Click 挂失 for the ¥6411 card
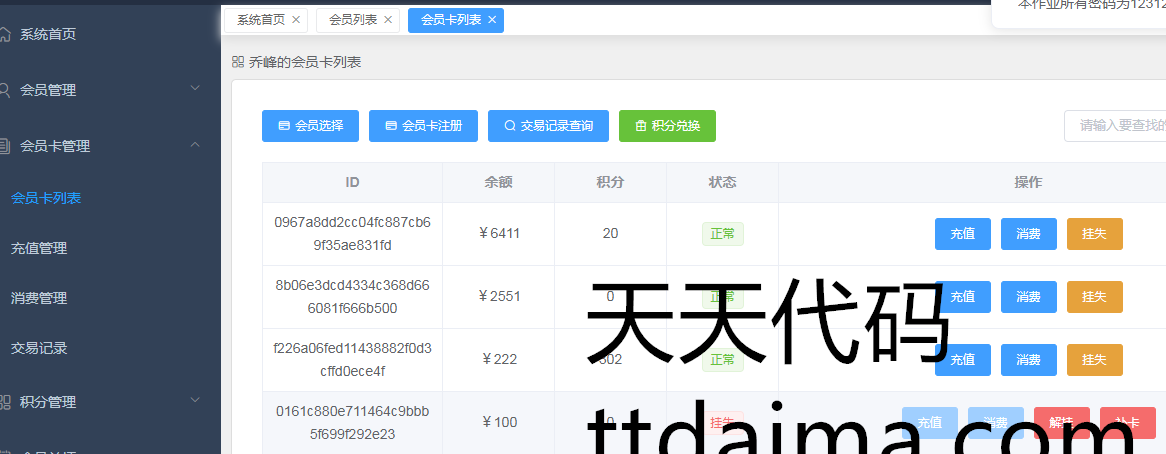Screen dimensions: 1166x454 (x=1094, y=234)
